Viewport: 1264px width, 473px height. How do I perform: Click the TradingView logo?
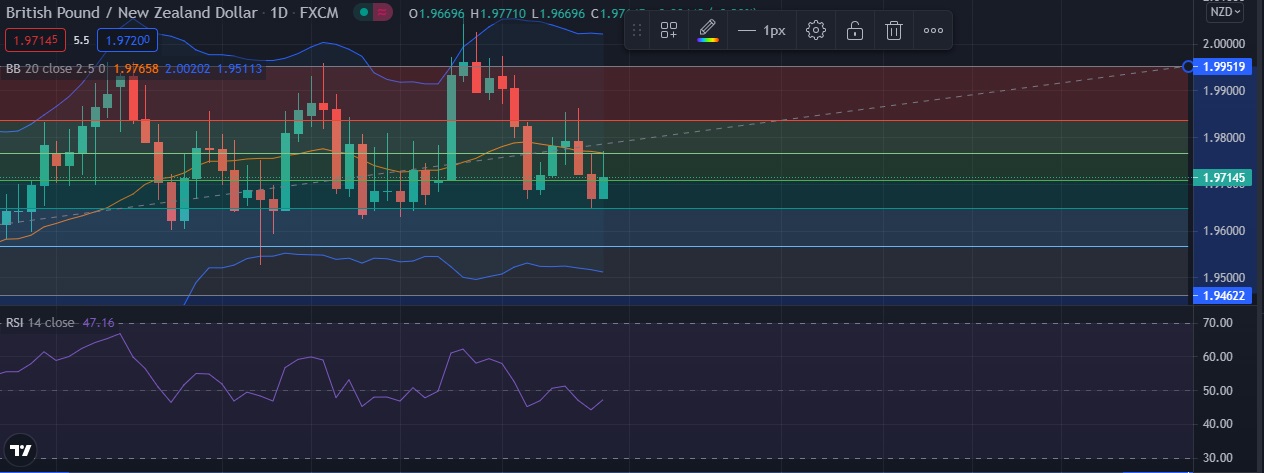(19, 449)
